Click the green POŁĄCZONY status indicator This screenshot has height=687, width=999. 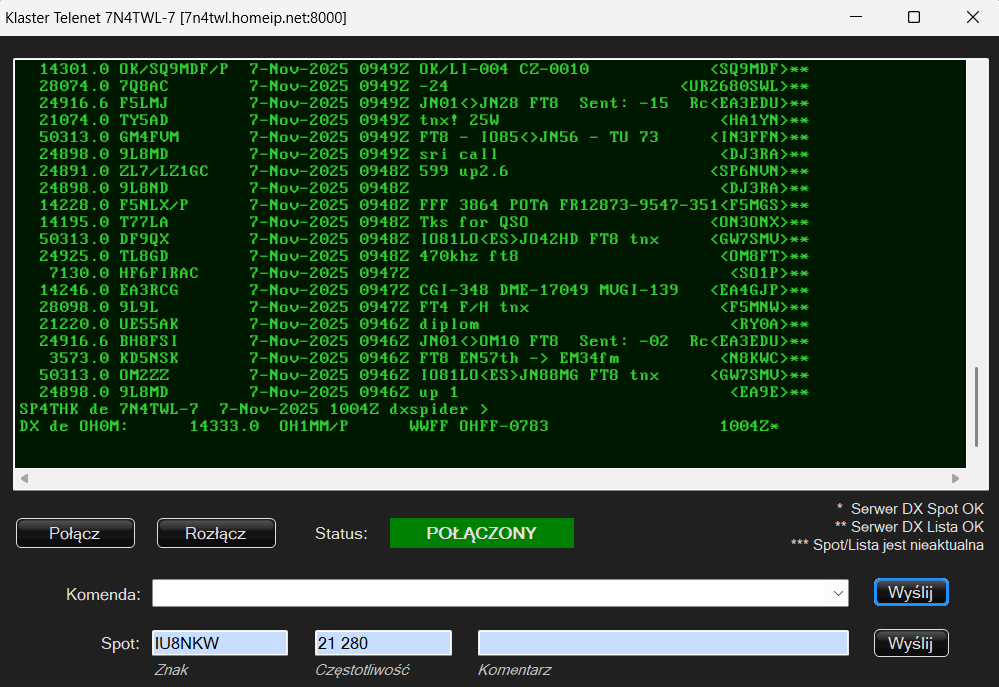point(481,533)
